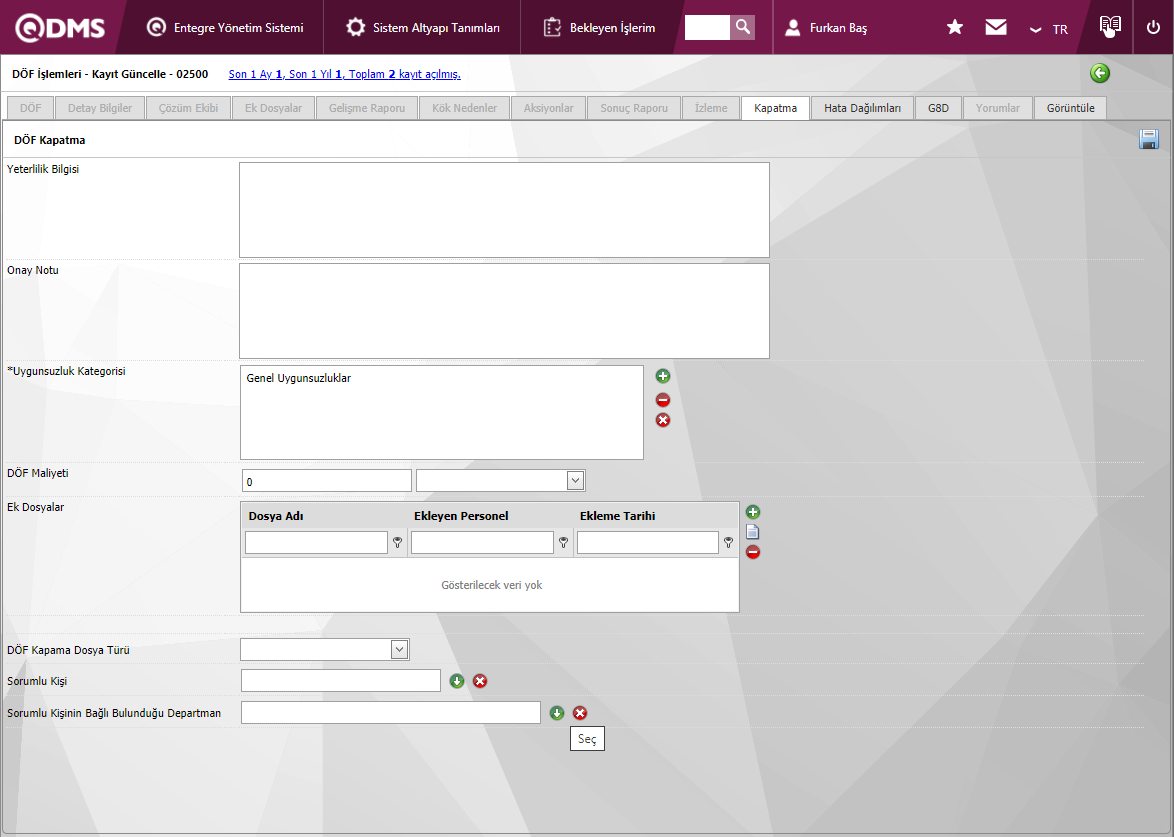Switch to the Kök Nedenler tab
The height and width of the screenshot is (837, 1174).
(464, 108)
